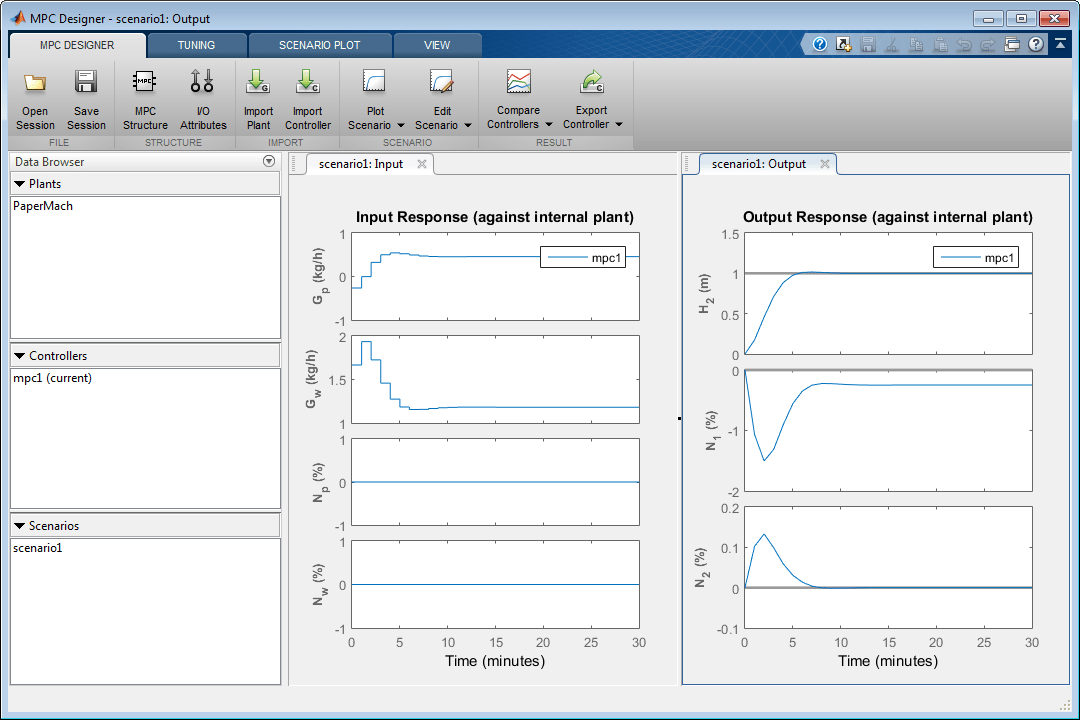The image size is (1080, 720).
Task: Open the I/O Attributes settings
Action: tap(202, 100)
